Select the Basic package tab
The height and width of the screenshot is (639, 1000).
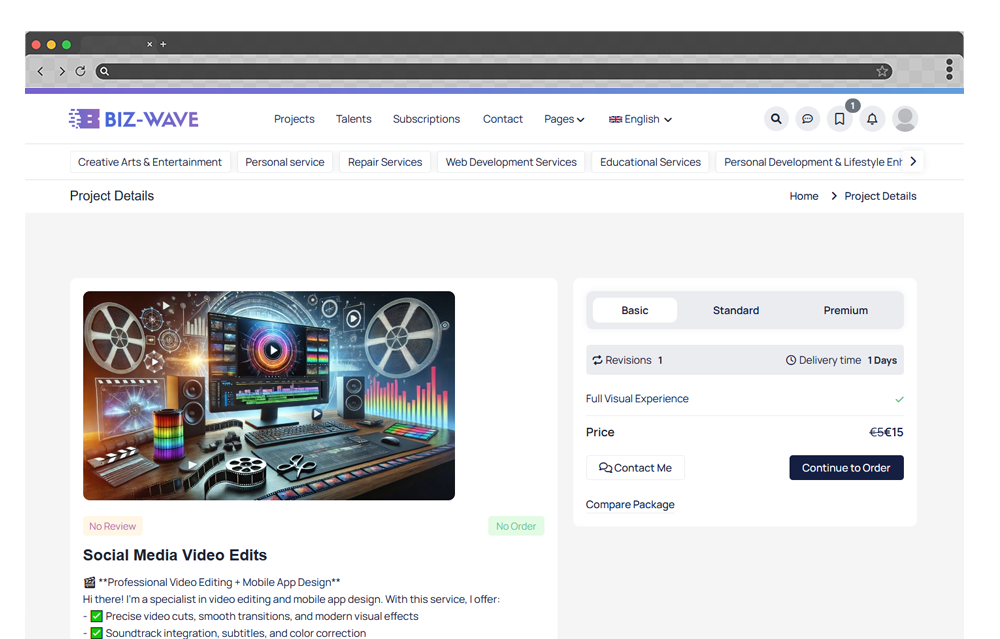pos(635,310)
